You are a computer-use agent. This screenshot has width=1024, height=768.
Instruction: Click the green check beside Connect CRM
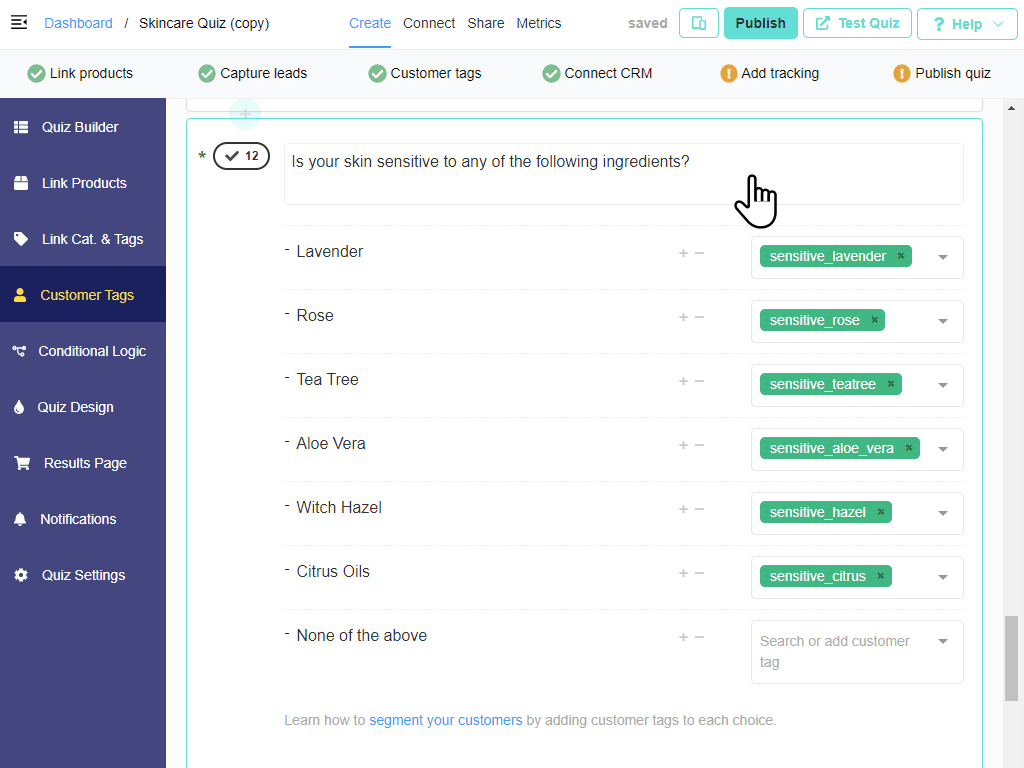(551, 74)
